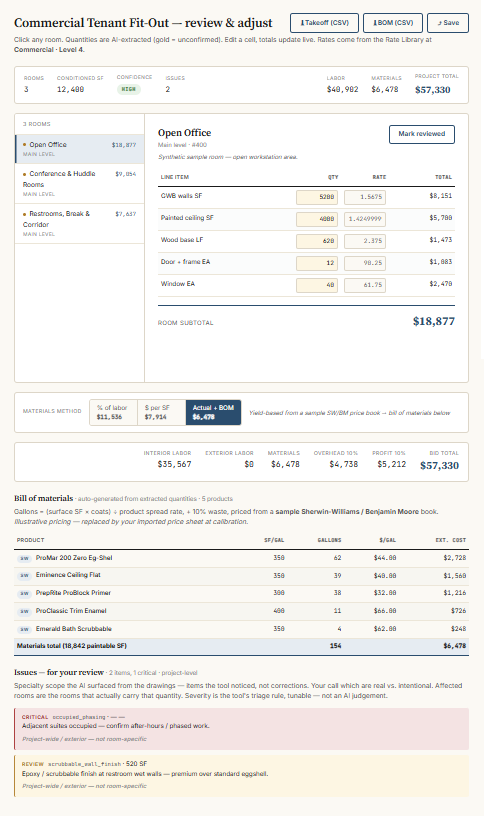The image size is (484, 816).
Task: Download the Takeoff (CSV) file
Action: click(324, 23)
